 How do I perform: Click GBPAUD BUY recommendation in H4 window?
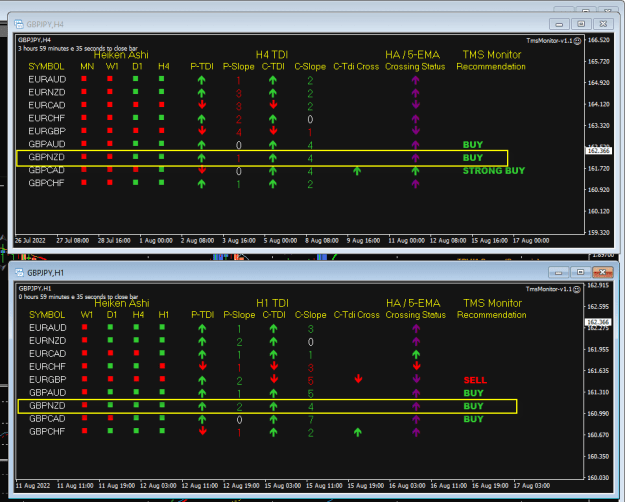(473, 144)
